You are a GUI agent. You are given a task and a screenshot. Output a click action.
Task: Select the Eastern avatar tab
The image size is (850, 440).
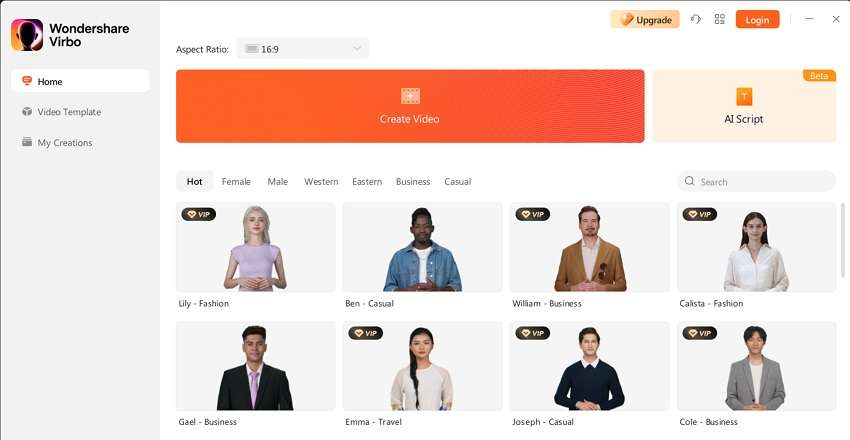pyautogui.click(x=367, y=182)
